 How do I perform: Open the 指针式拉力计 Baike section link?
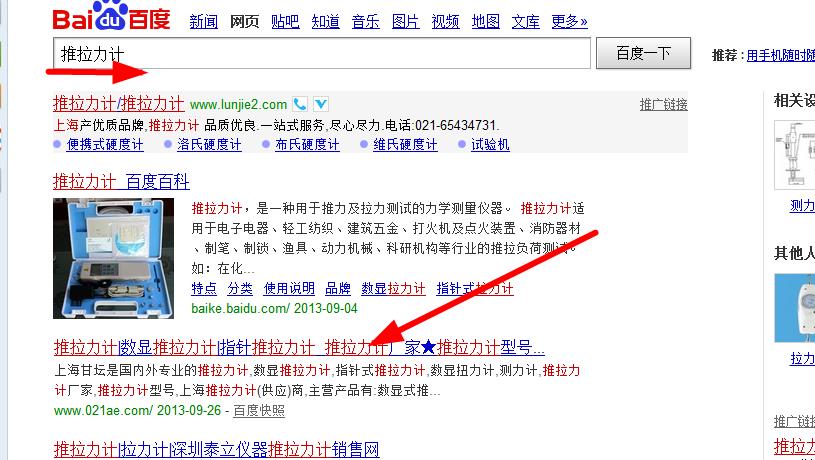pyautogui.click(x=475, y=288)
